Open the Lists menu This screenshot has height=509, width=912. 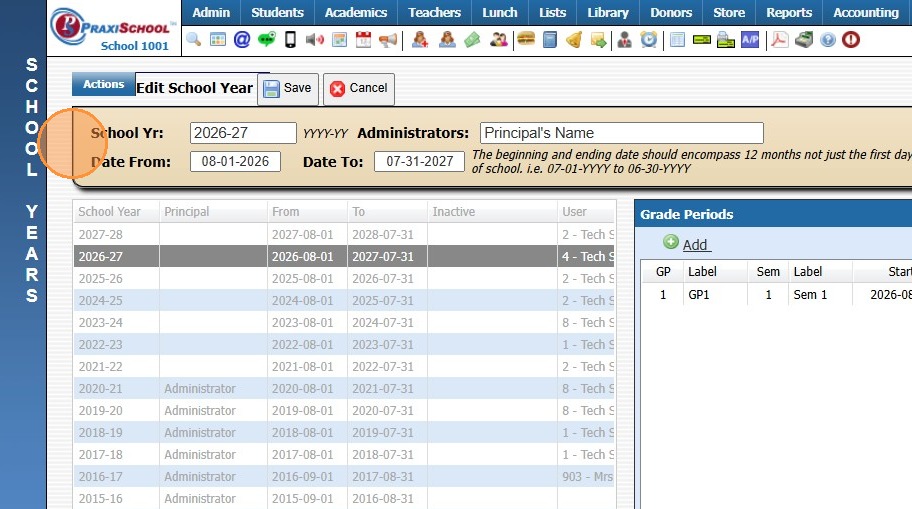(553, 12)
